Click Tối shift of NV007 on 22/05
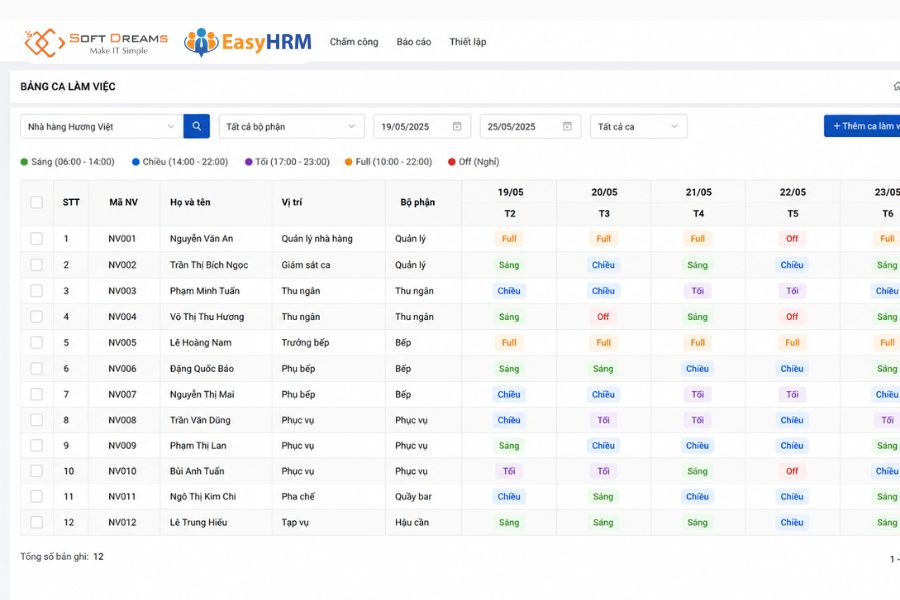The width and height of the screenshot is (900, 600). (792, 394)
